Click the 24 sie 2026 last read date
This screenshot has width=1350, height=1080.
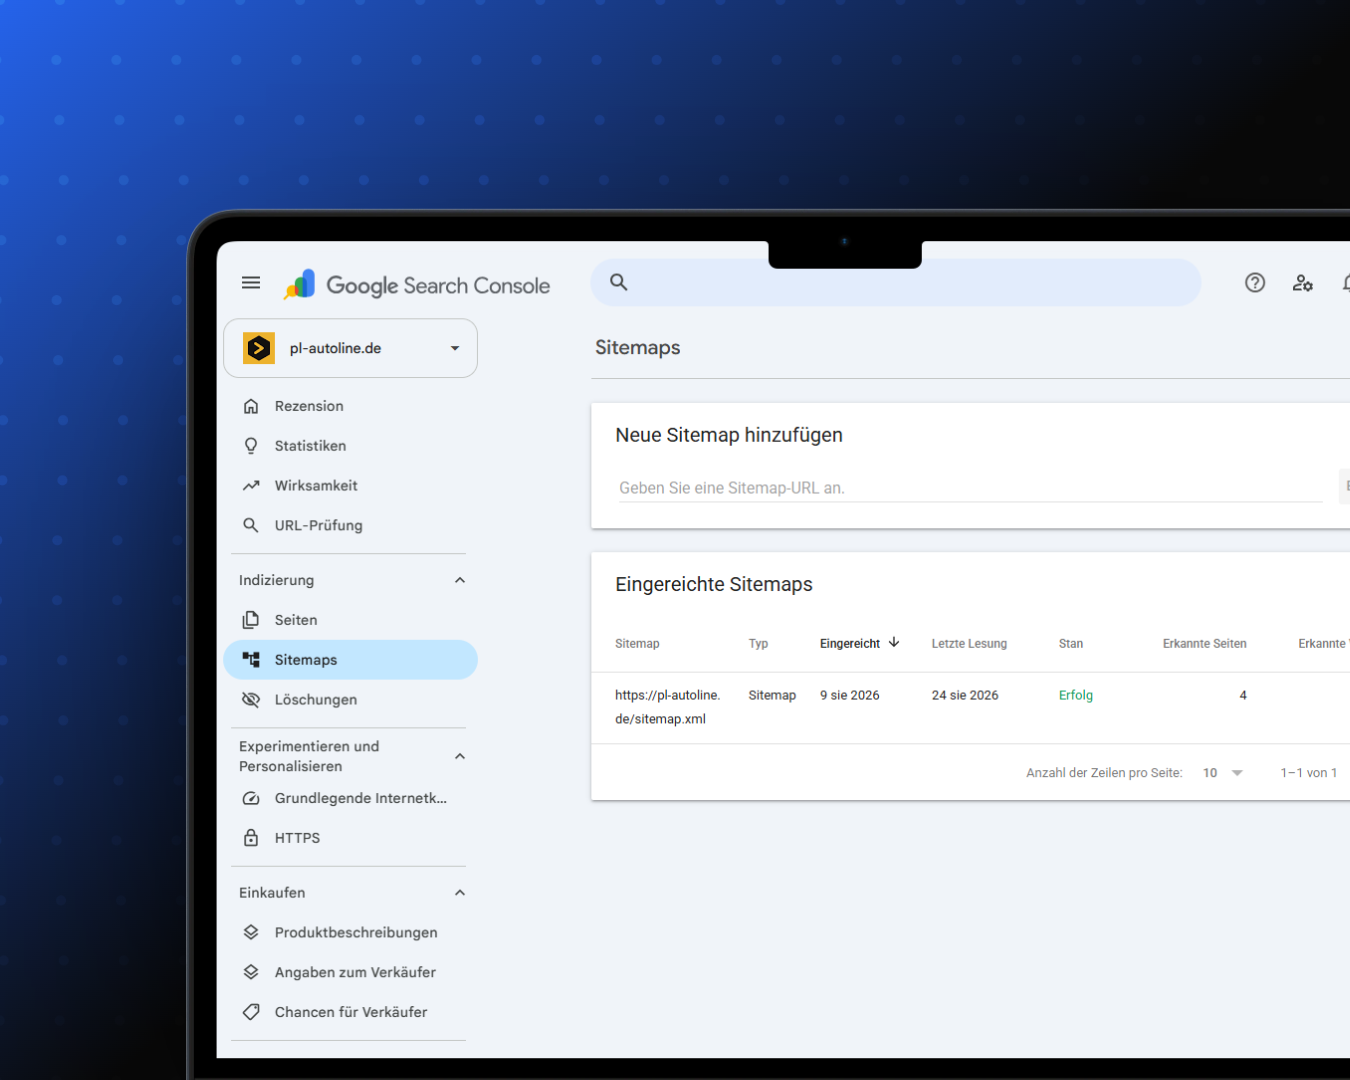[x=965, y=695]
